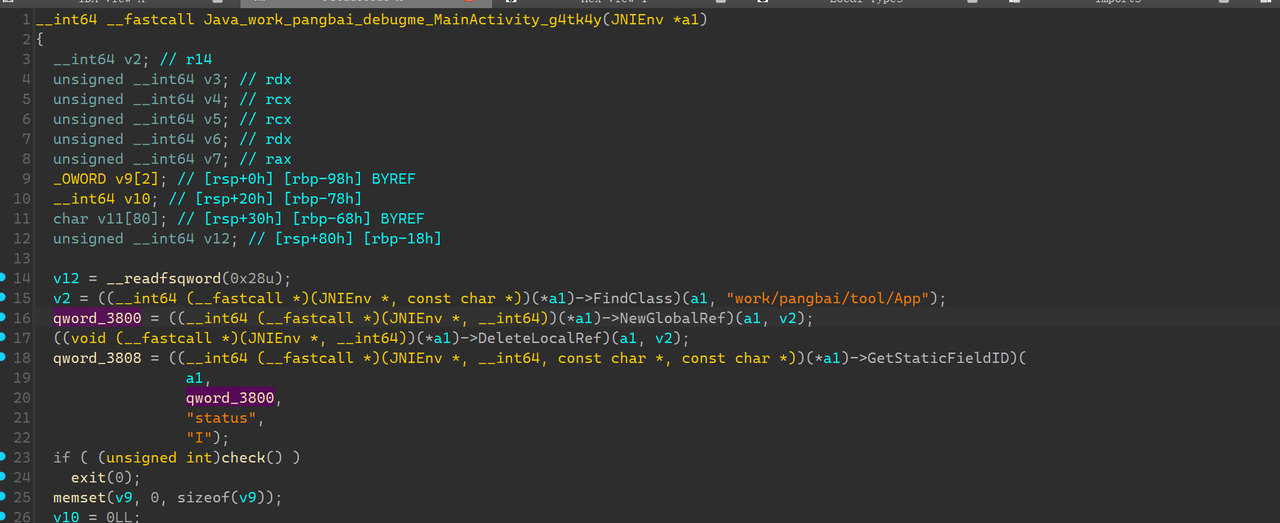Click the GetStaticFieldID method name
Viewport: 1280px width, 523px height.
click(941, 358)
